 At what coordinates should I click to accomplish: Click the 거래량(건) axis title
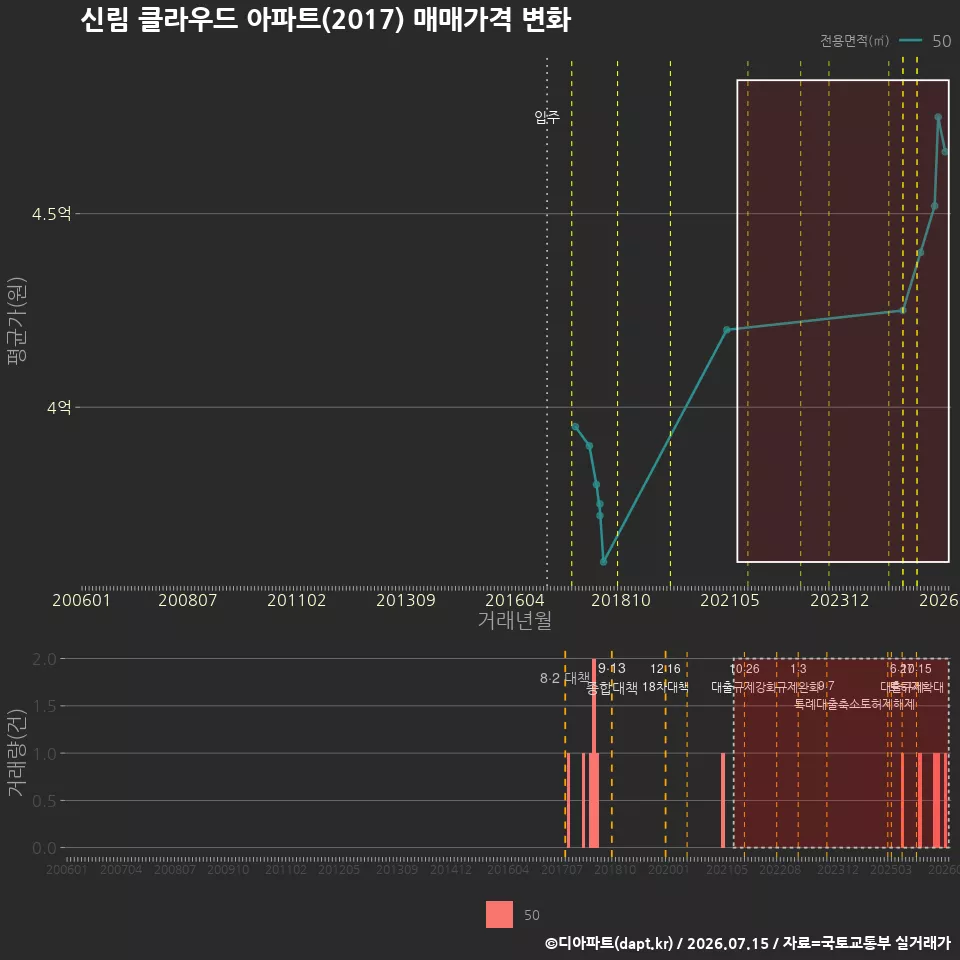tap(17, 753)
